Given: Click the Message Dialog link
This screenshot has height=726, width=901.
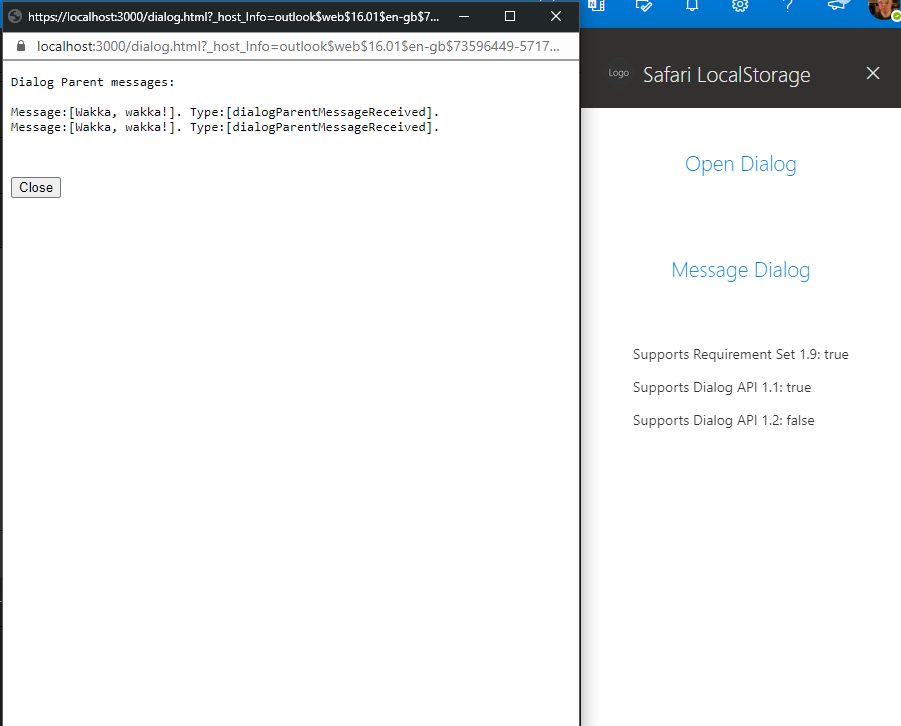Looking at the screenshot, I should 740,270.
